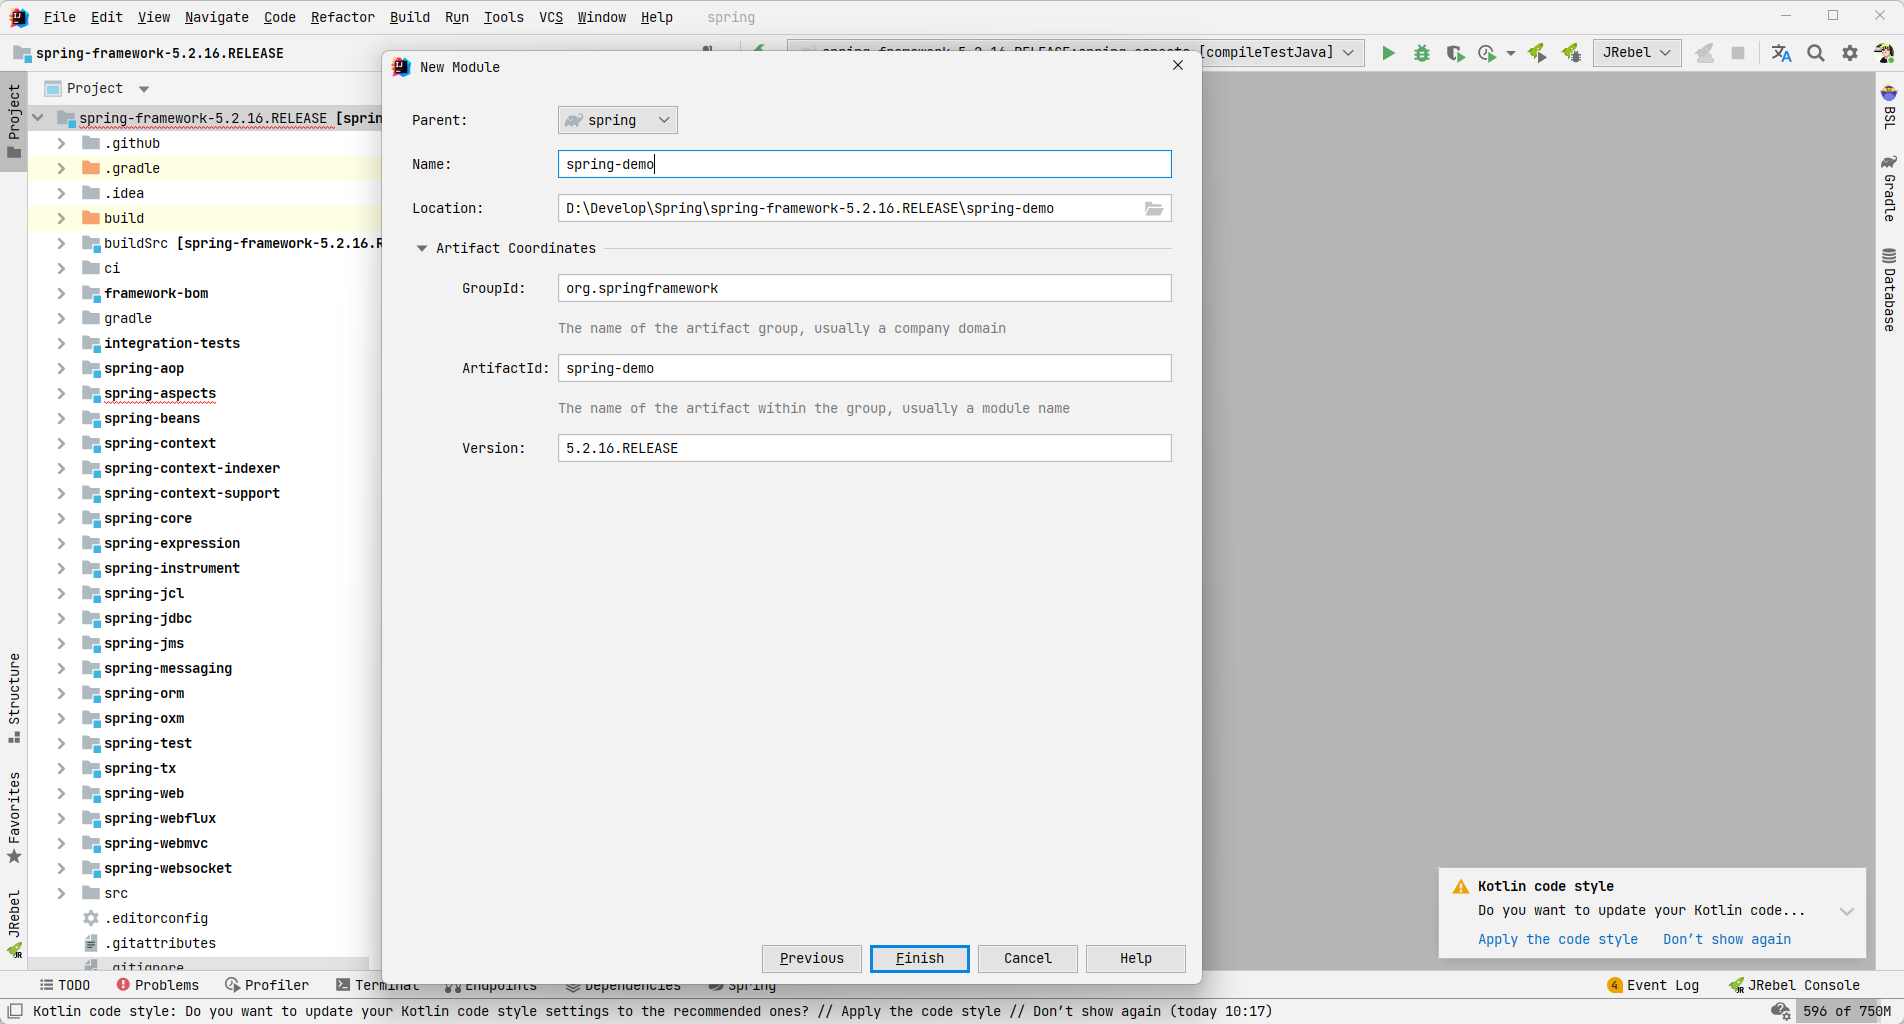
Task: Run with profiler clock icon
Action: point(1488,53)
